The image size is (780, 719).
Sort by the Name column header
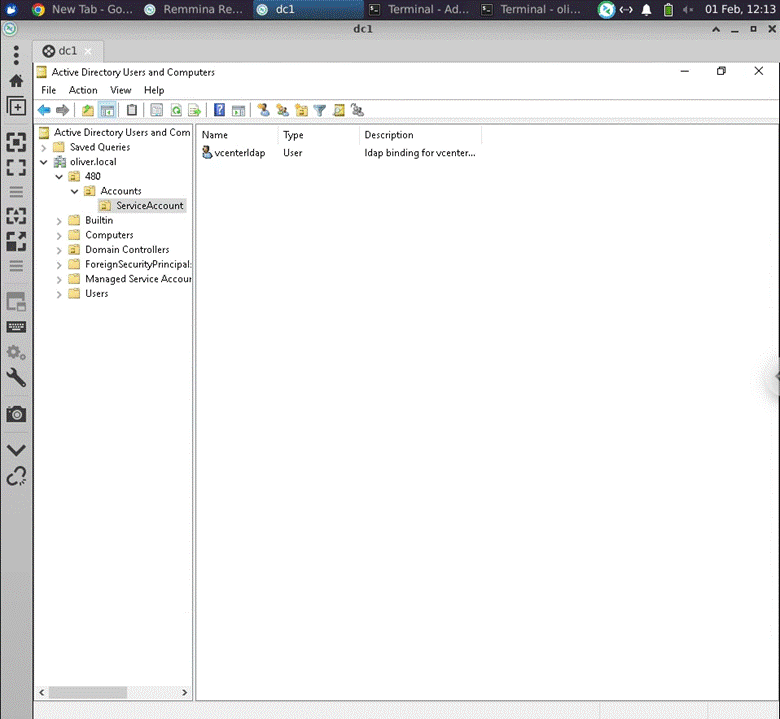coord(237,135)
